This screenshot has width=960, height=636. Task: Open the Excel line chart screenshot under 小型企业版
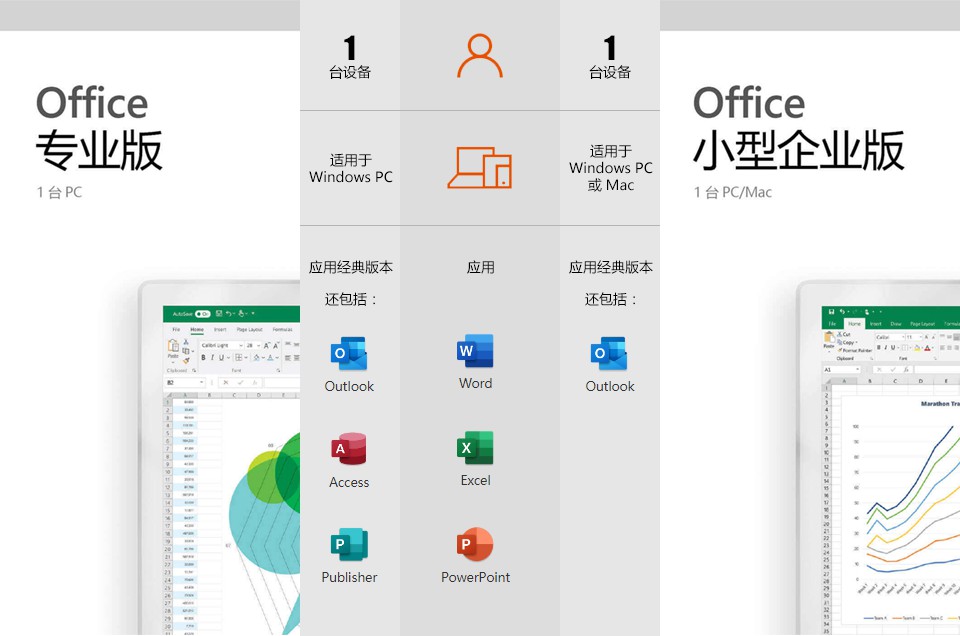tap(879, 458)
